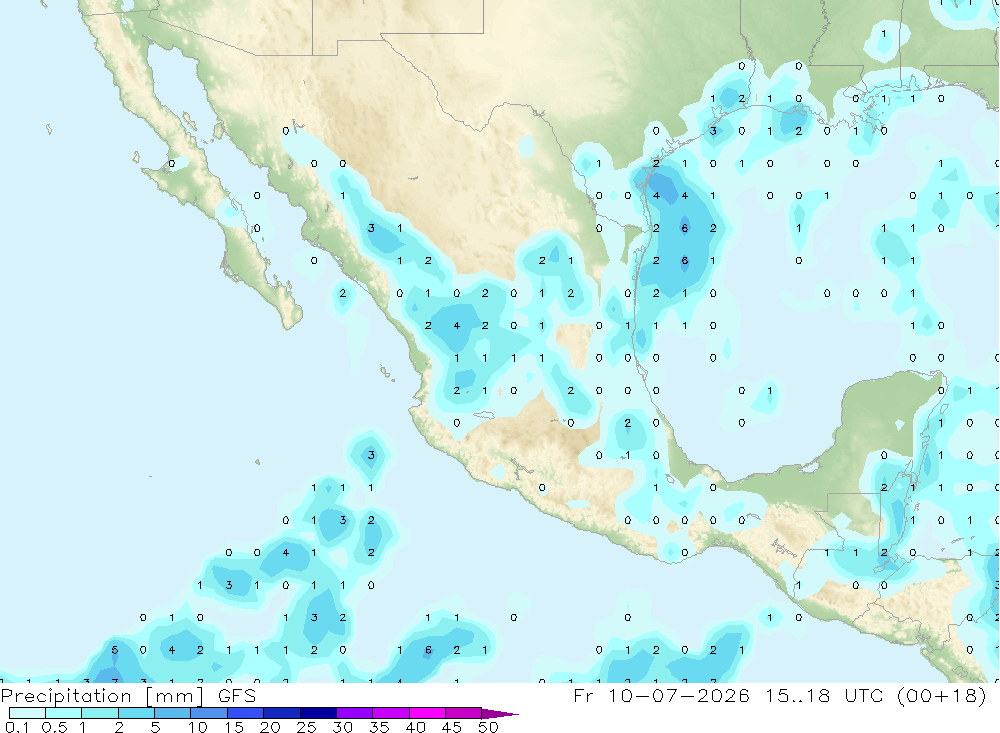
Task: Click the legend tick label '45'
Action: point(452,727)
